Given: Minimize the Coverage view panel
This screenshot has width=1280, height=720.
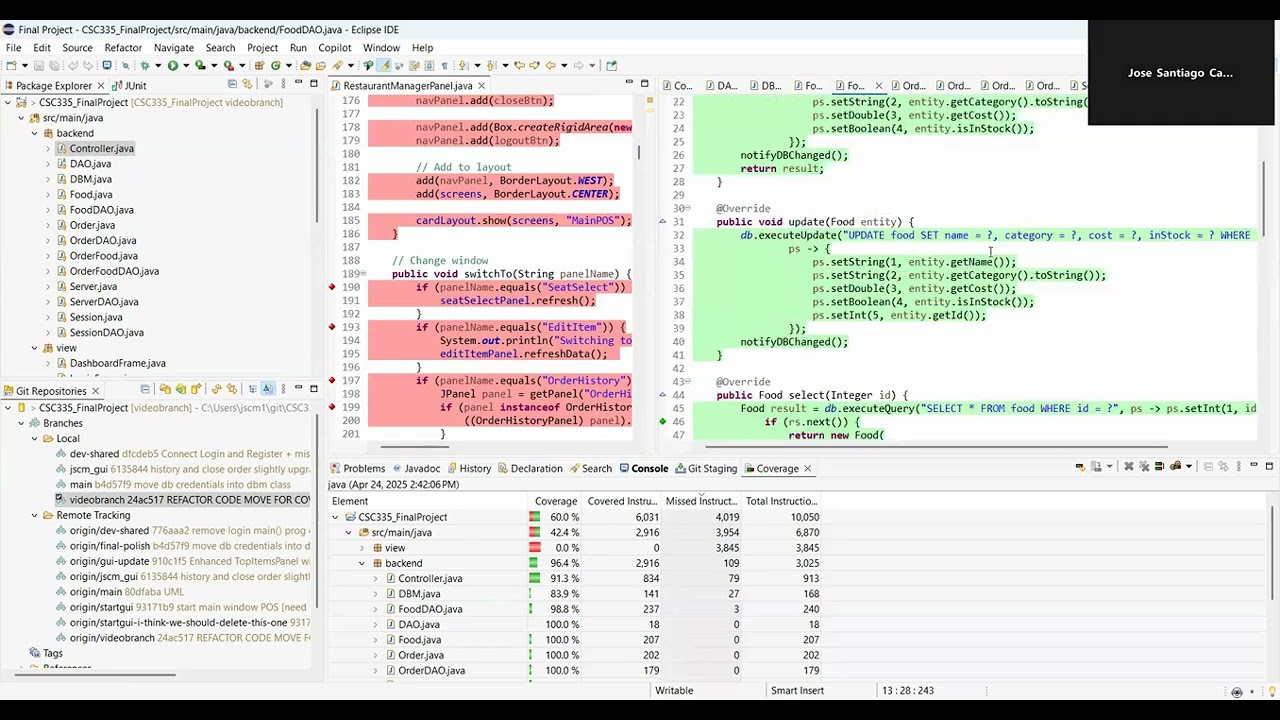Looking at the screenshot, I should click(1254, 465).
